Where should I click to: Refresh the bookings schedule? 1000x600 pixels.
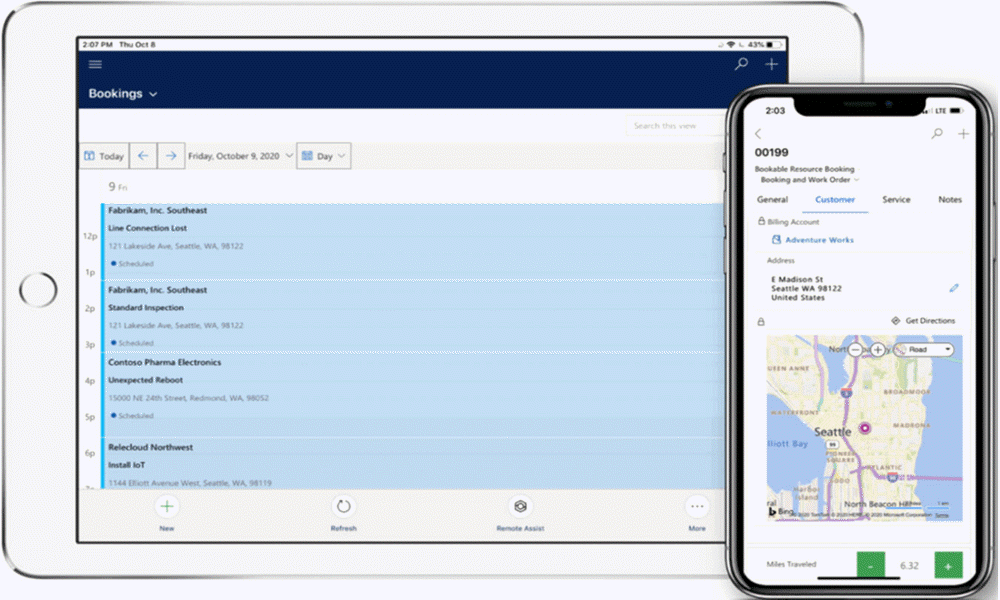(x=343, y=507)
